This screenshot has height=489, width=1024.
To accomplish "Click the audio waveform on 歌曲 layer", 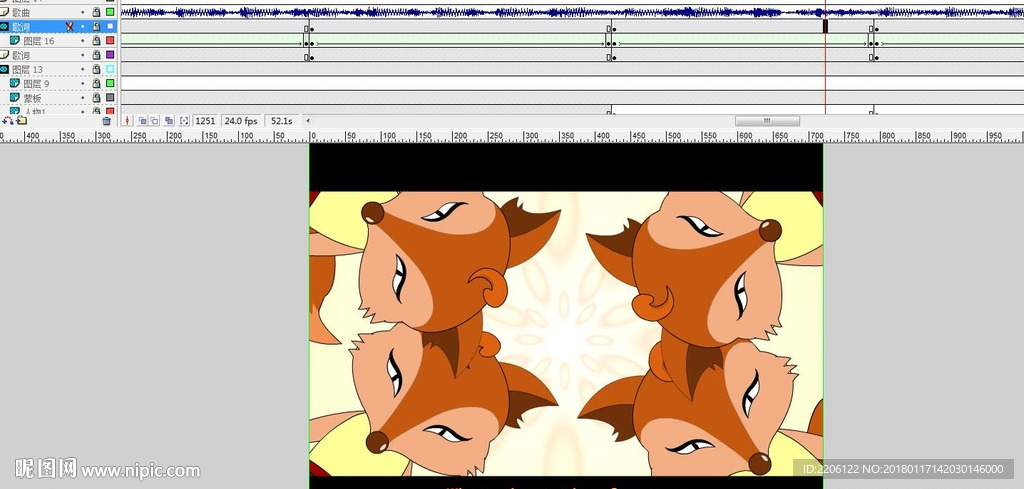I will [x=572, y=12].
